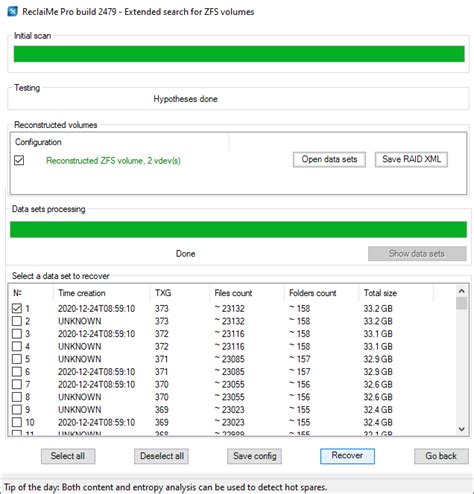Click the Initial scan progress bar
Screen dimensions: 474x494
click(239, 54)
